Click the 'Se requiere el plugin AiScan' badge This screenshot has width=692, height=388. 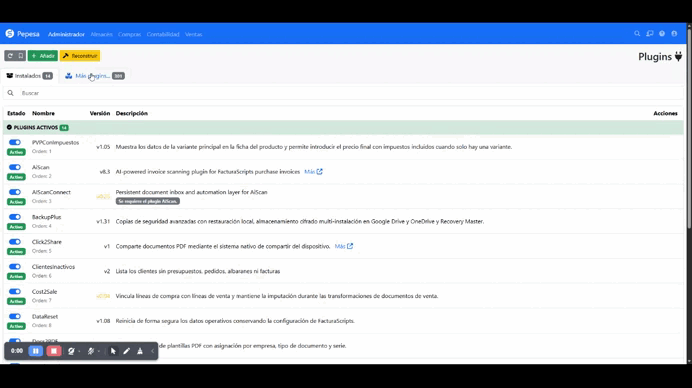[x=148, y=201]
